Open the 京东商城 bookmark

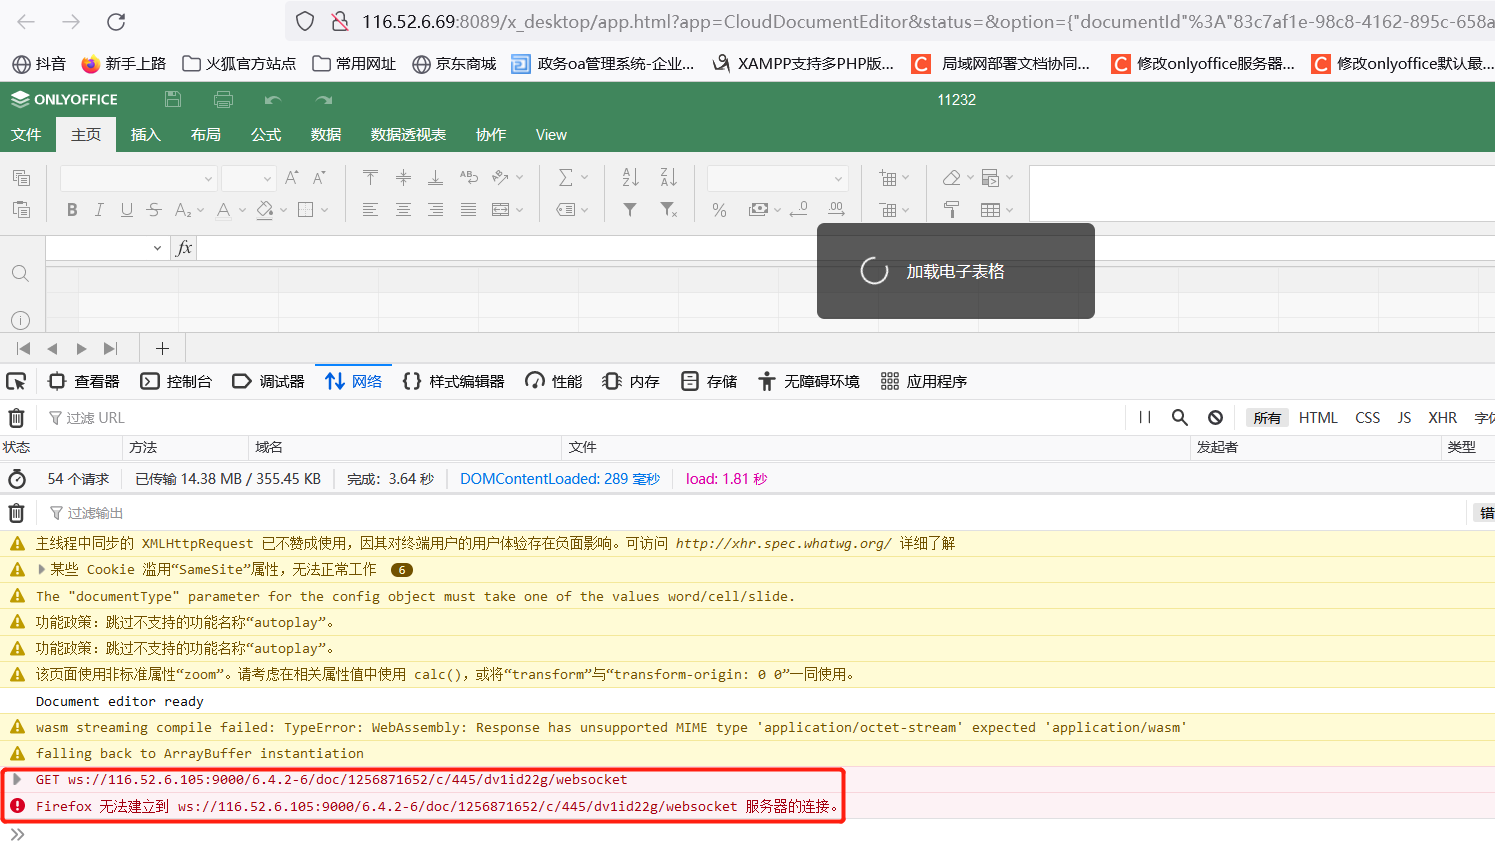pos(454,64)
